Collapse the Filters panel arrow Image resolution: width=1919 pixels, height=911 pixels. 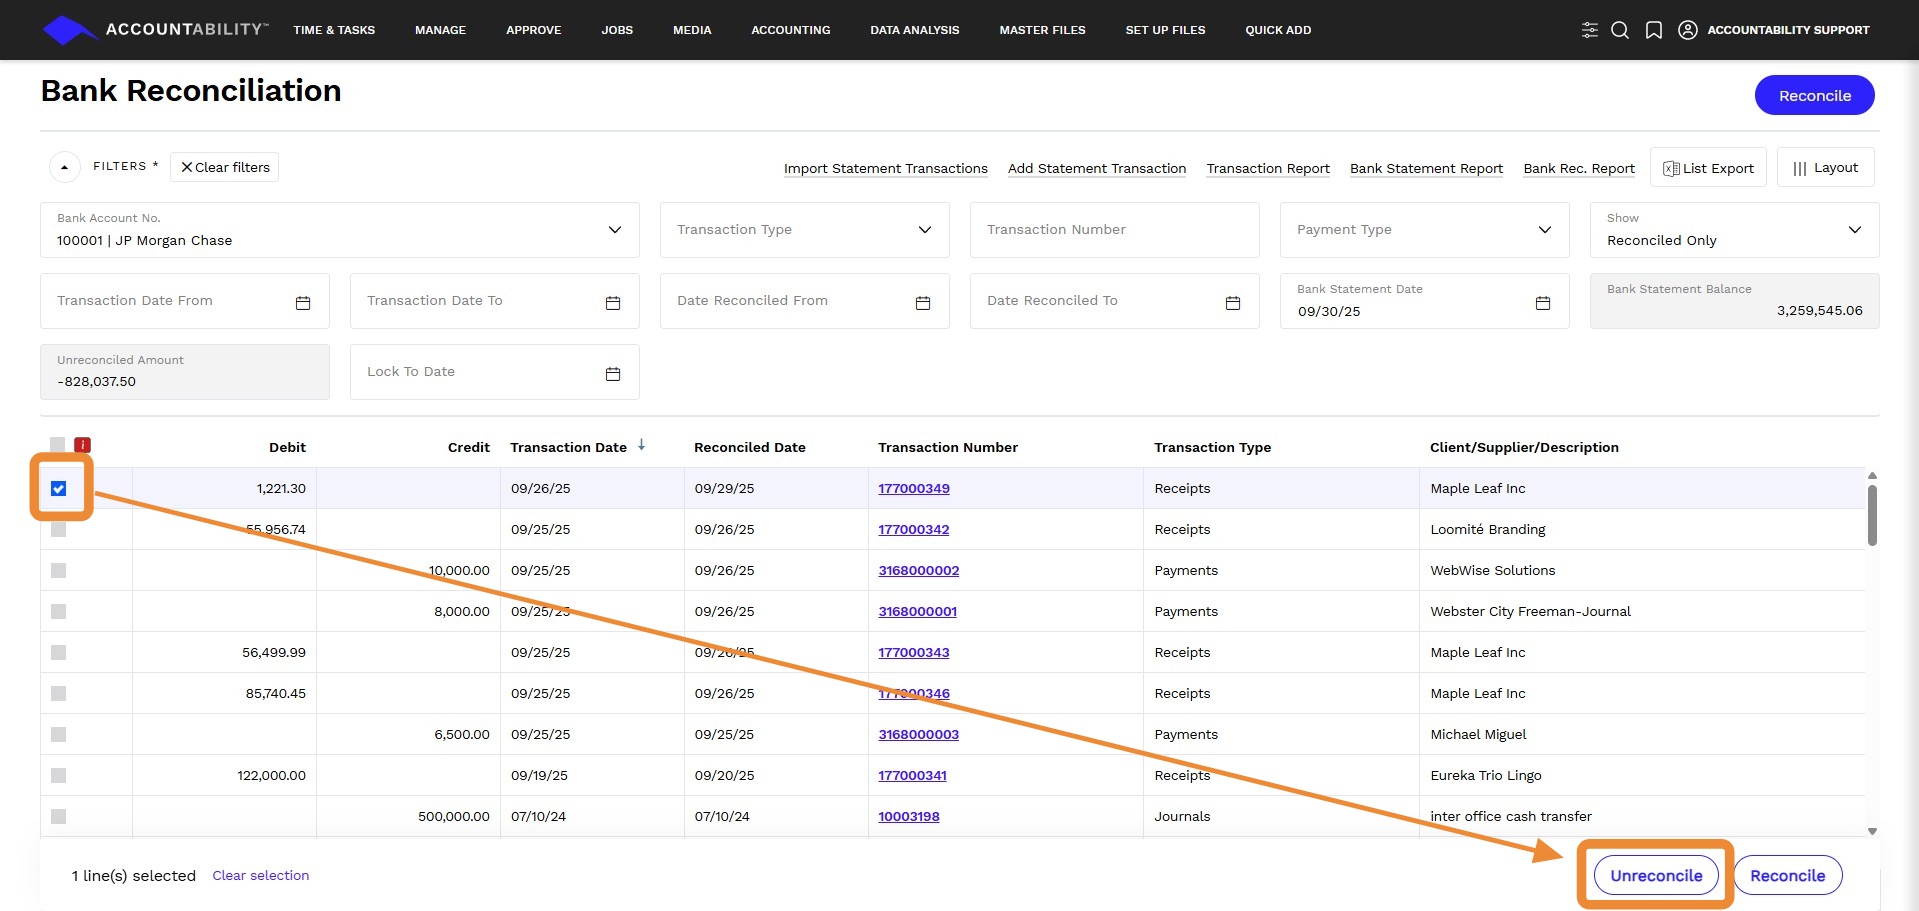click(65, 167)
